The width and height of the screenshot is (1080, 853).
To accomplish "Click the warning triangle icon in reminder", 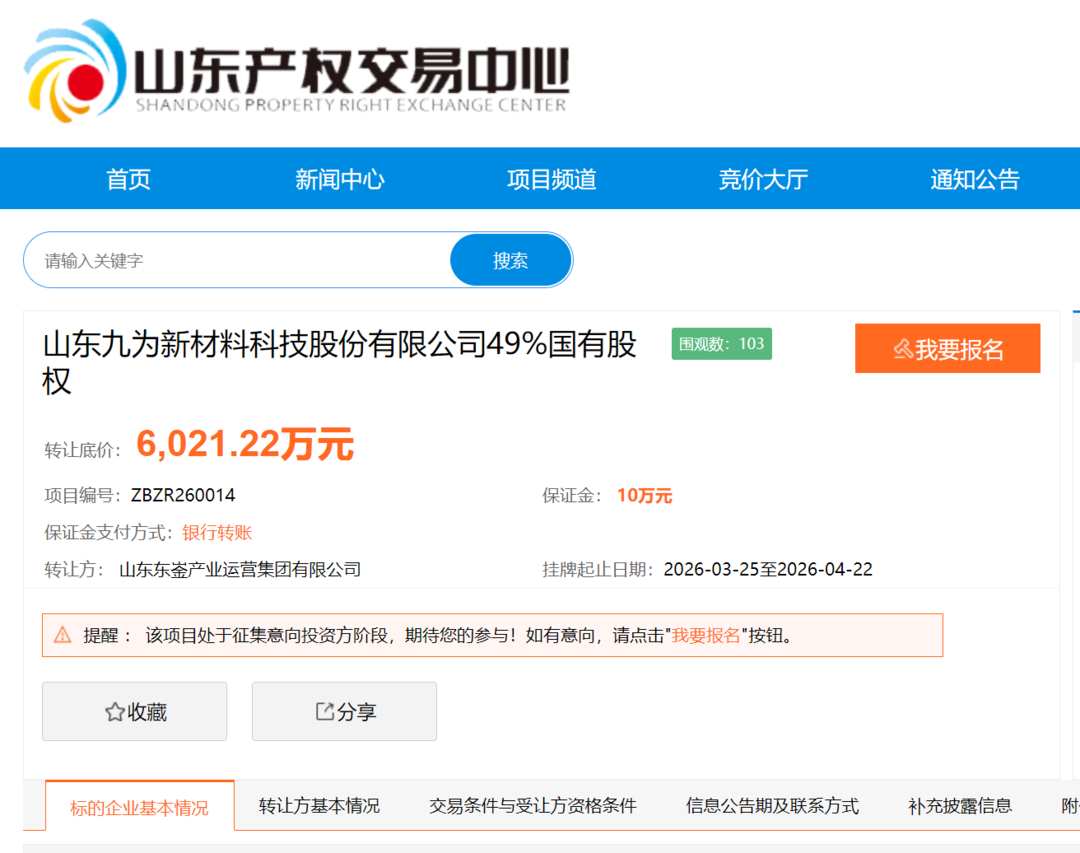I will tap(63, 635).
